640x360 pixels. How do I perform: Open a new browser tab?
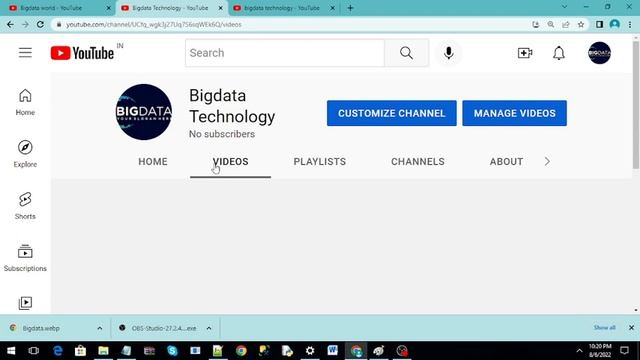coord(350,8)
